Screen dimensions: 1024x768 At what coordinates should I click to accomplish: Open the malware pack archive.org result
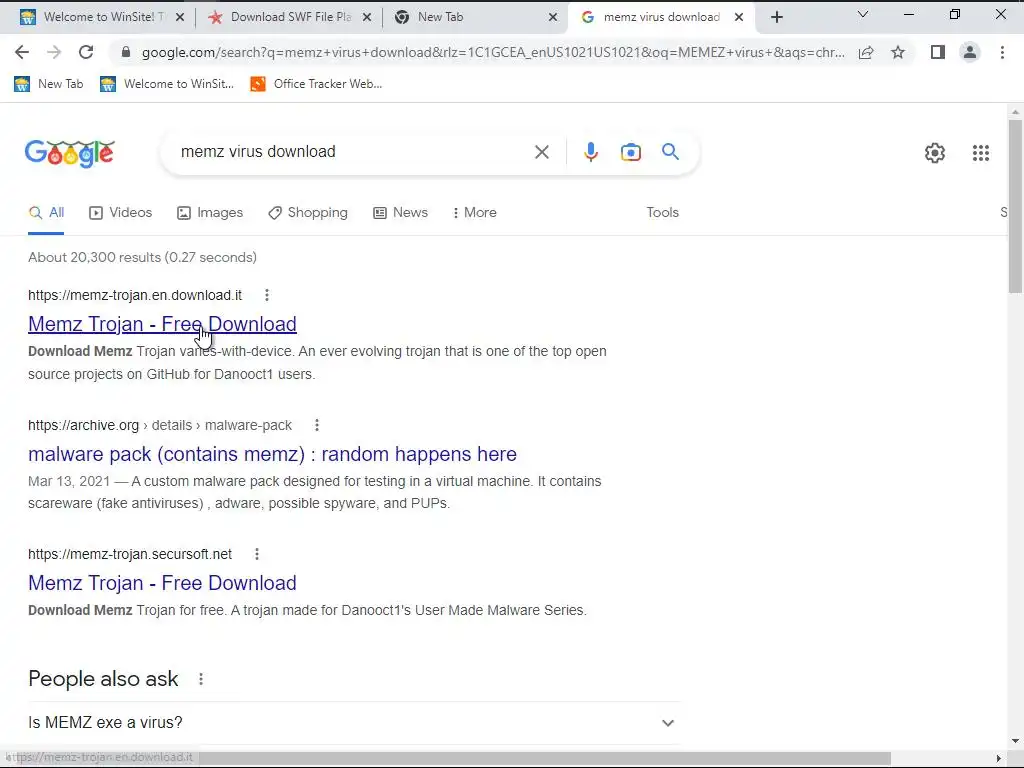pos(272,454)
